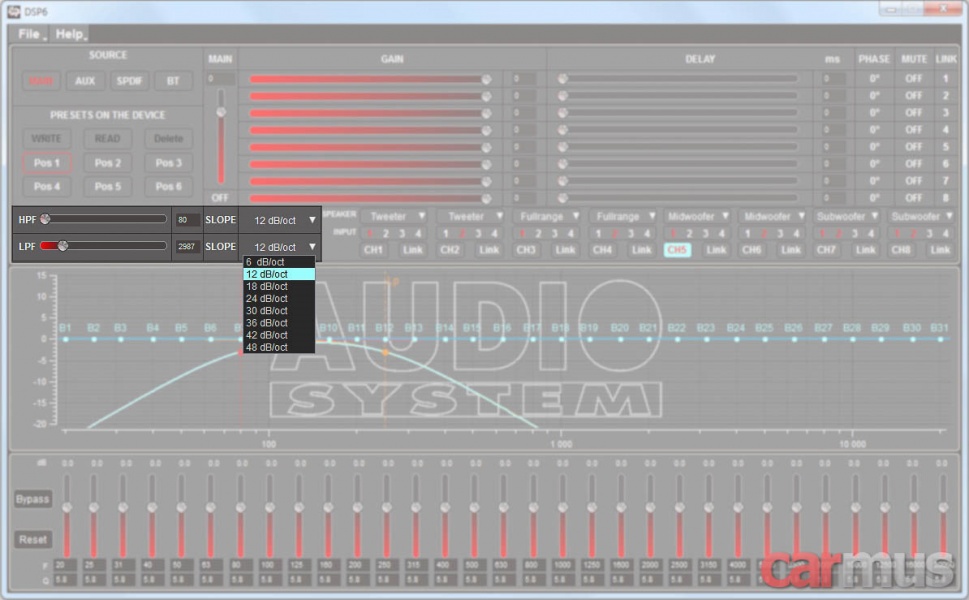Choose 24 dB/oct from the slope list

(279, 298)
